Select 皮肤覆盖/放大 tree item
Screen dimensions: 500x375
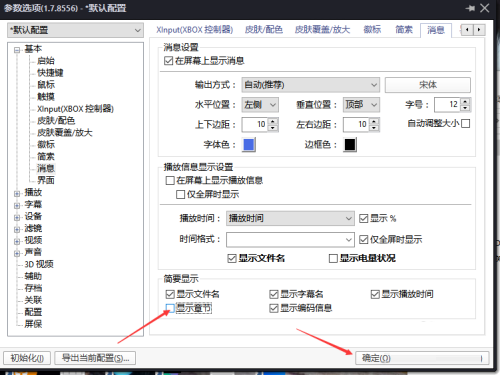64,132
